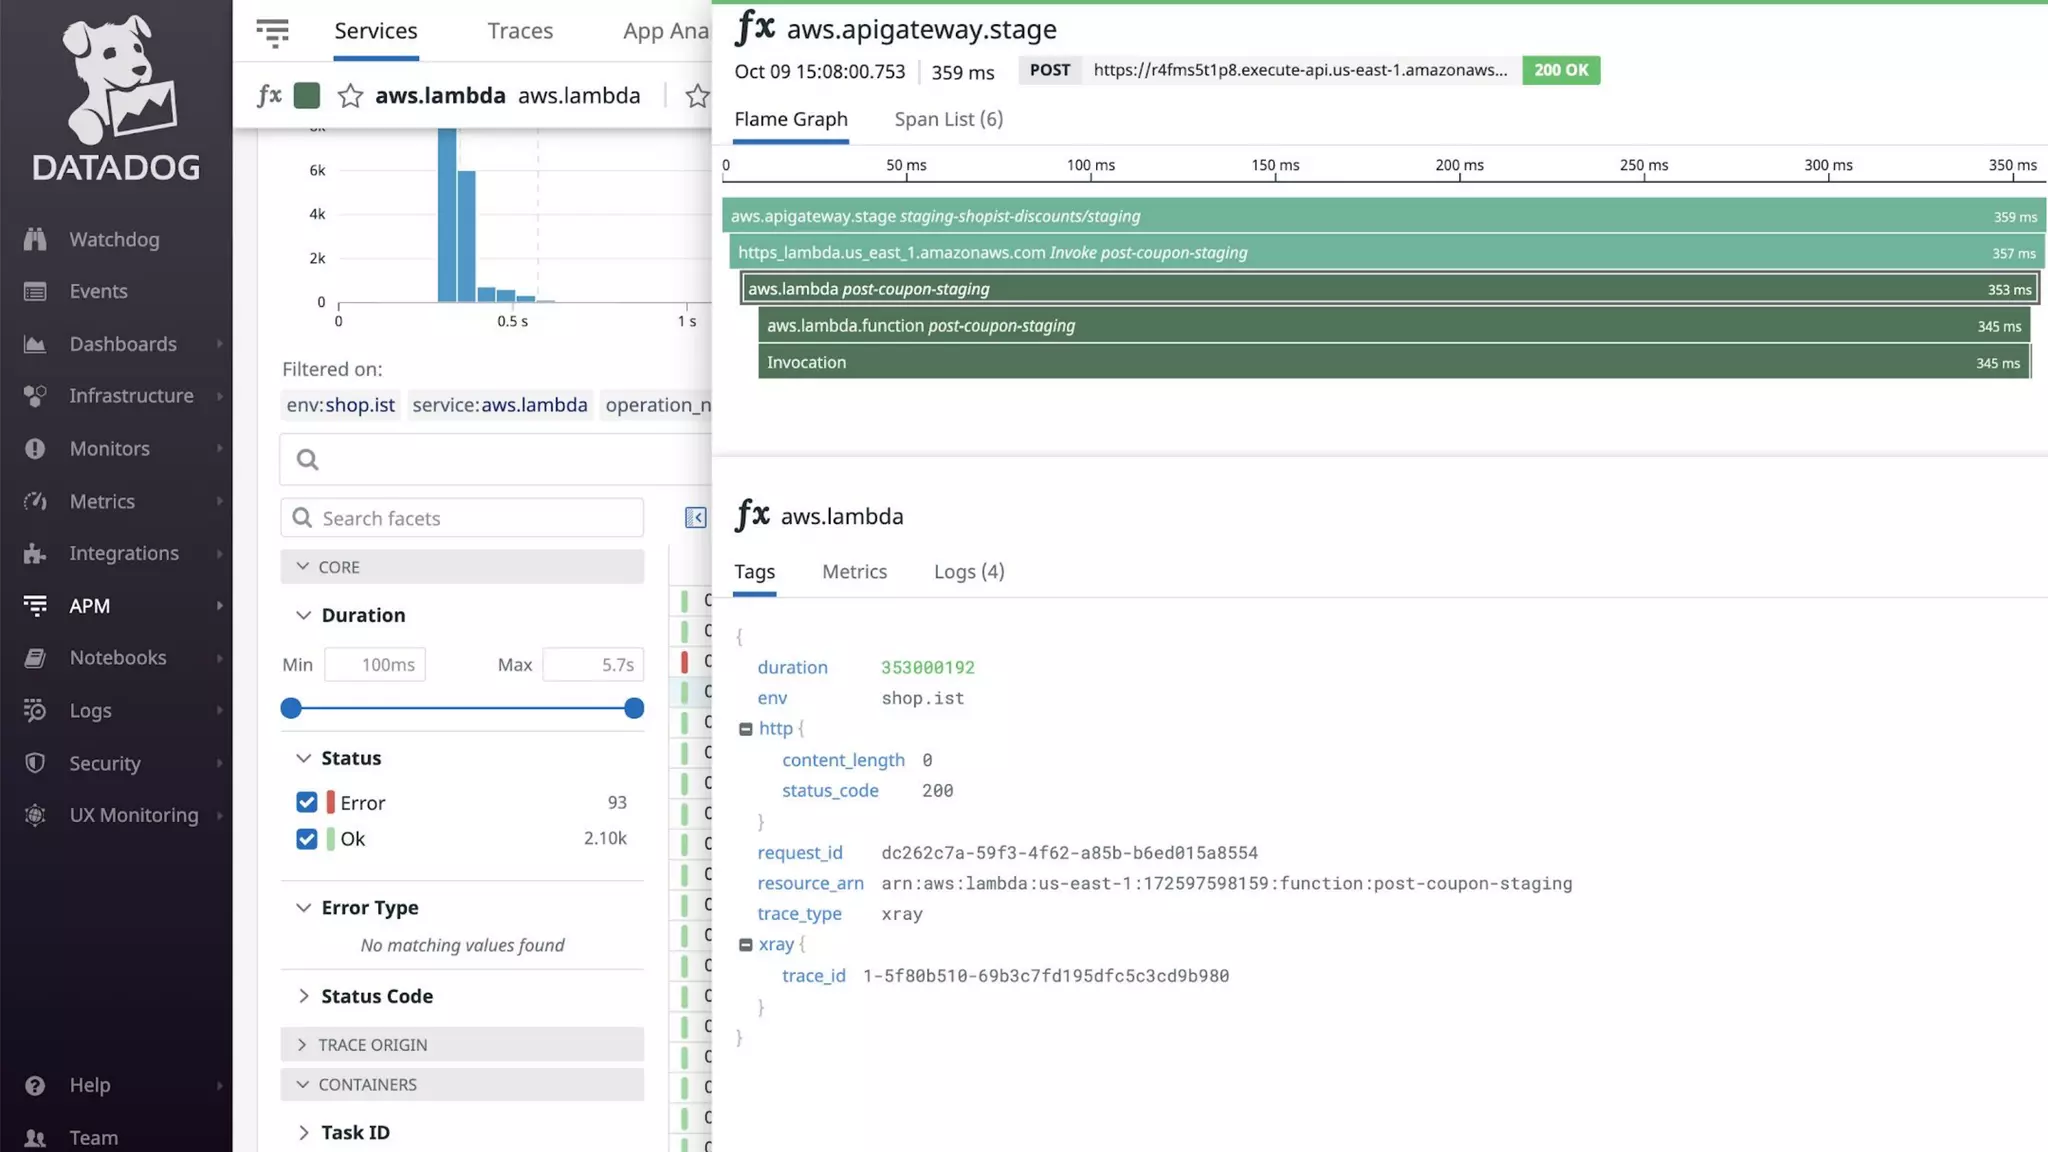
Task: Star the aws.lambda service
Action: (350, 96)
